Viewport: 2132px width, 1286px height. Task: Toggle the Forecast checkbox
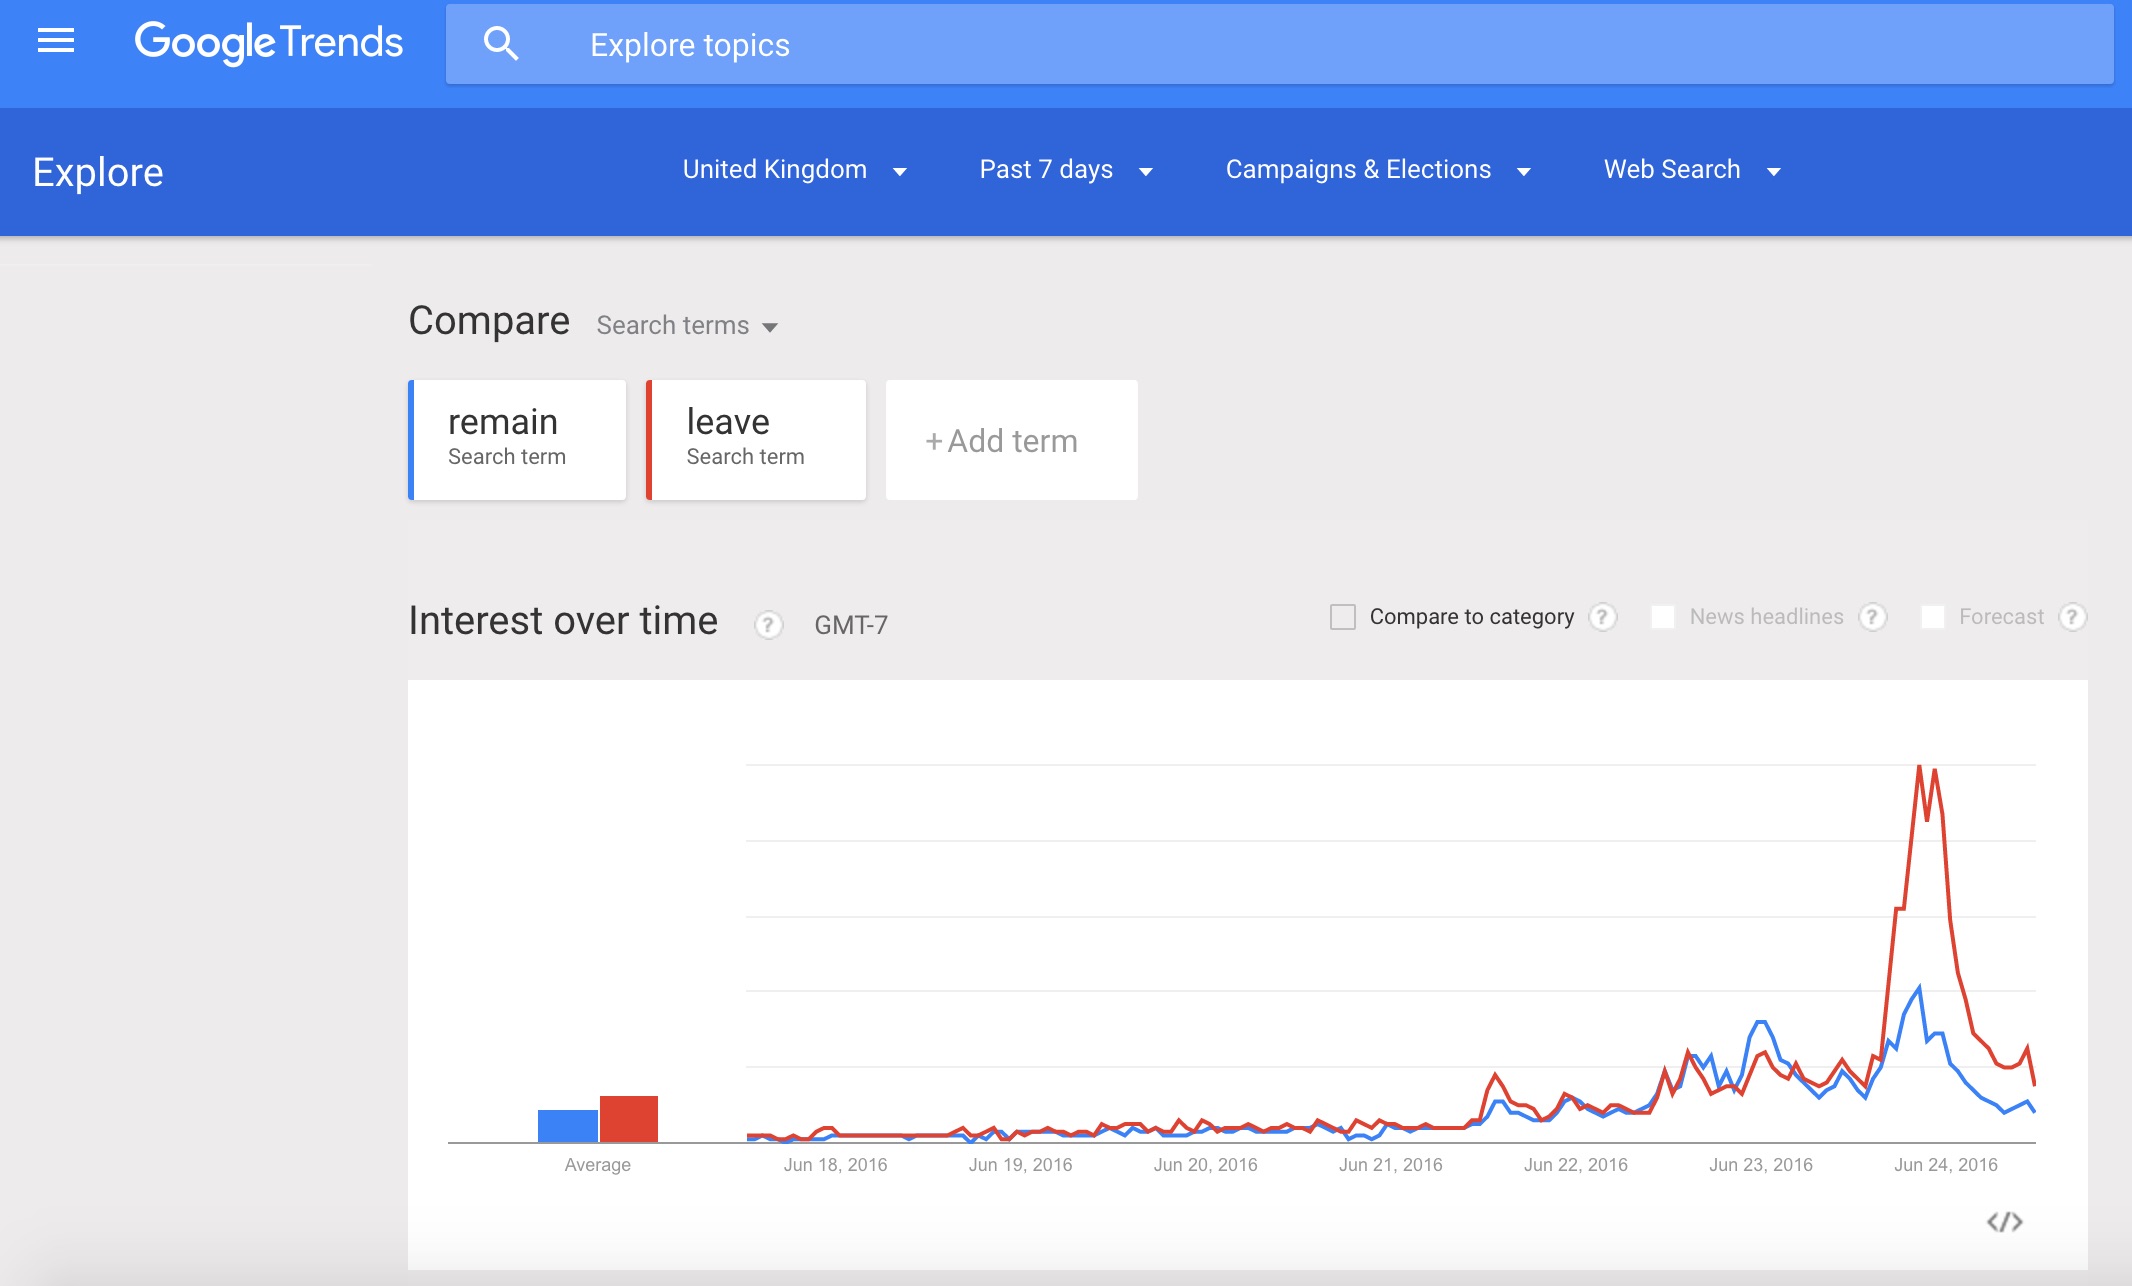click(1933, 617)
